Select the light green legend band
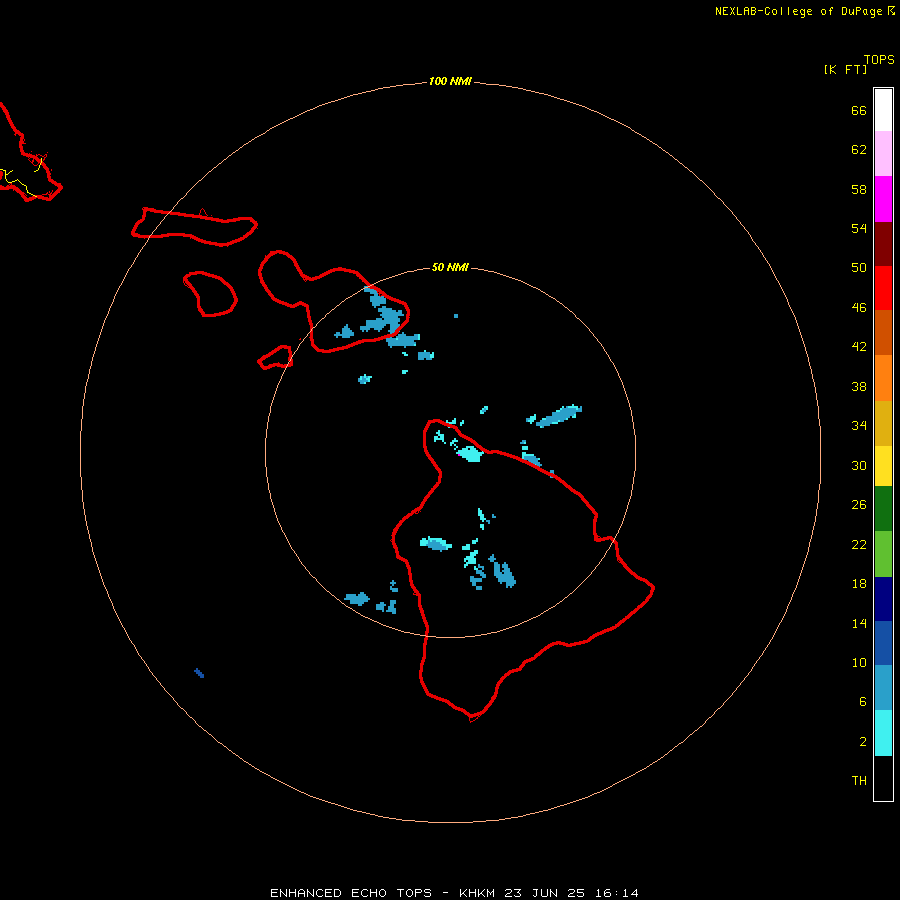The height and width of the screenshot is (900, 900). point(883,554)
